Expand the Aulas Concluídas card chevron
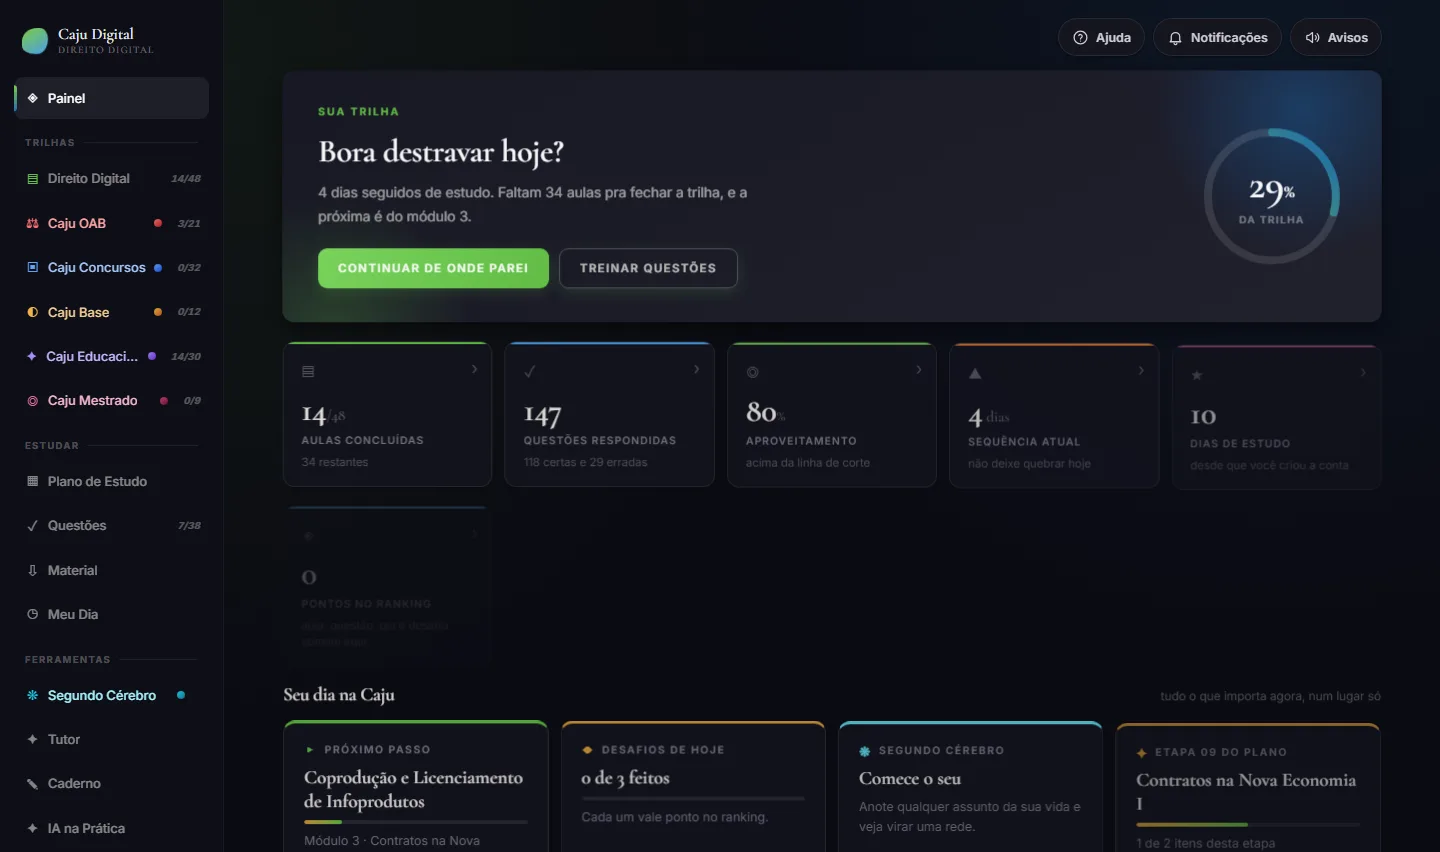The height and width of the screenshot is (852, 1440). tap(474, 369)
